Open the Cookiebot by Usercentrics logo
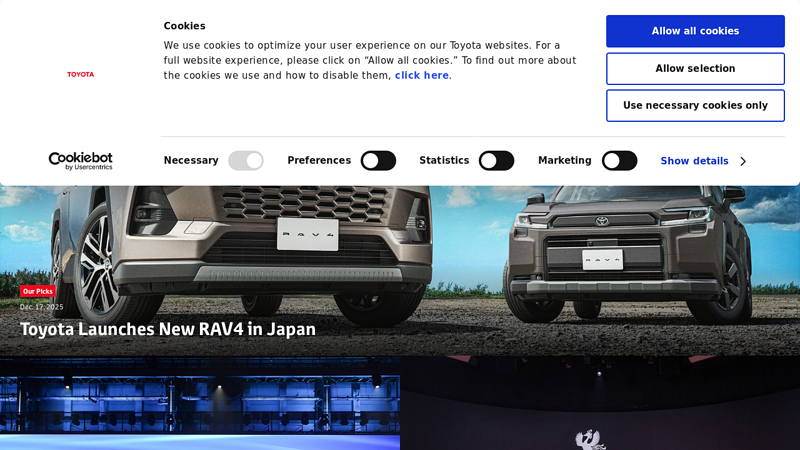The image size is (800, 450). 81,161
